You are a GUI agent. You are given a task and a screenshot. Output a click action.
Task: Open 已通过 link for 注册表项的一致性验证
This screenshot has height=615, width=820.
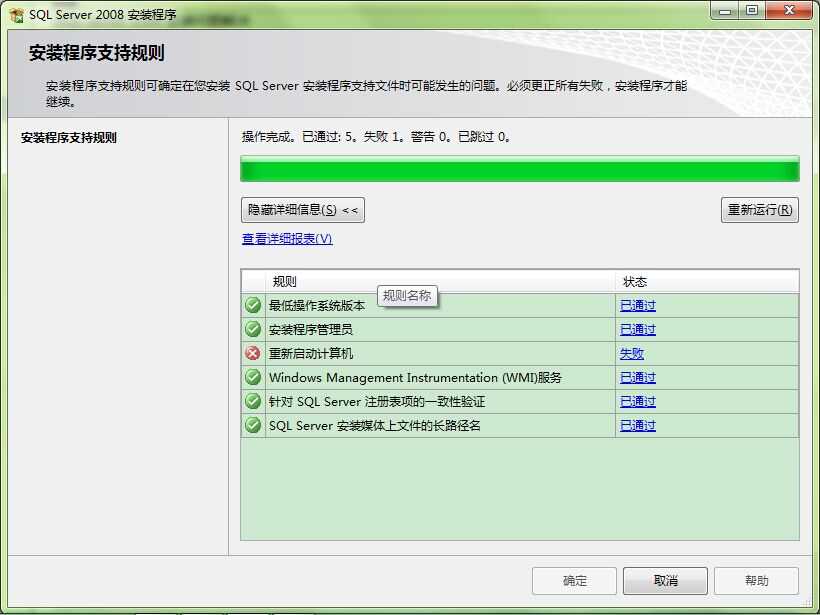[x=637, y=402]
